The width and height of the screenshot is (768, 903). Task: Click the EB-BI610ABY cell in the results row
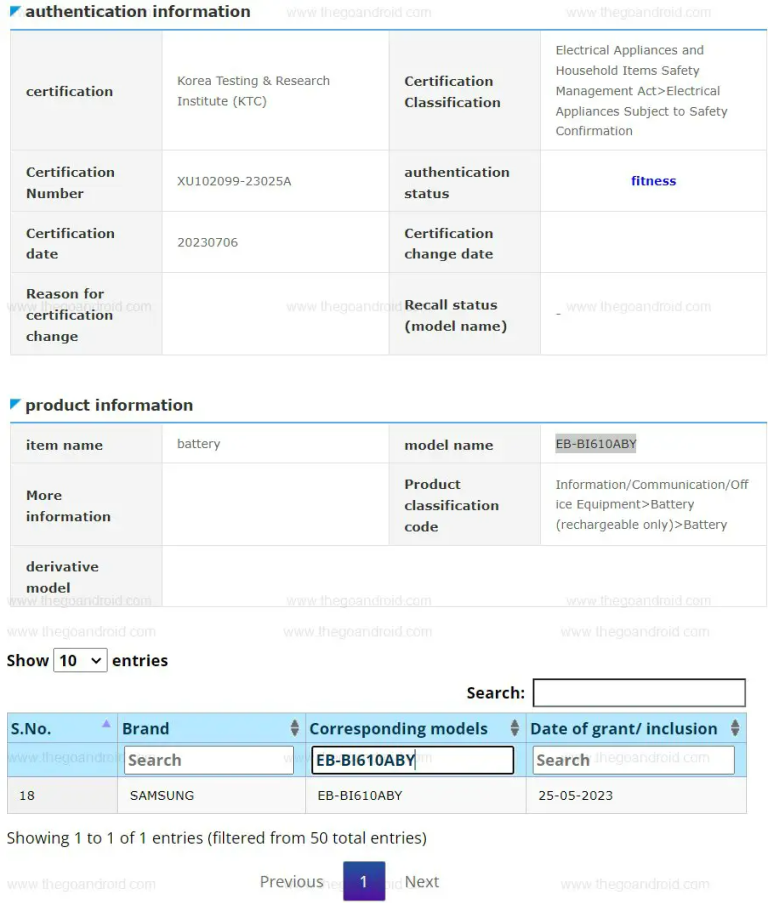coord(359,796)
